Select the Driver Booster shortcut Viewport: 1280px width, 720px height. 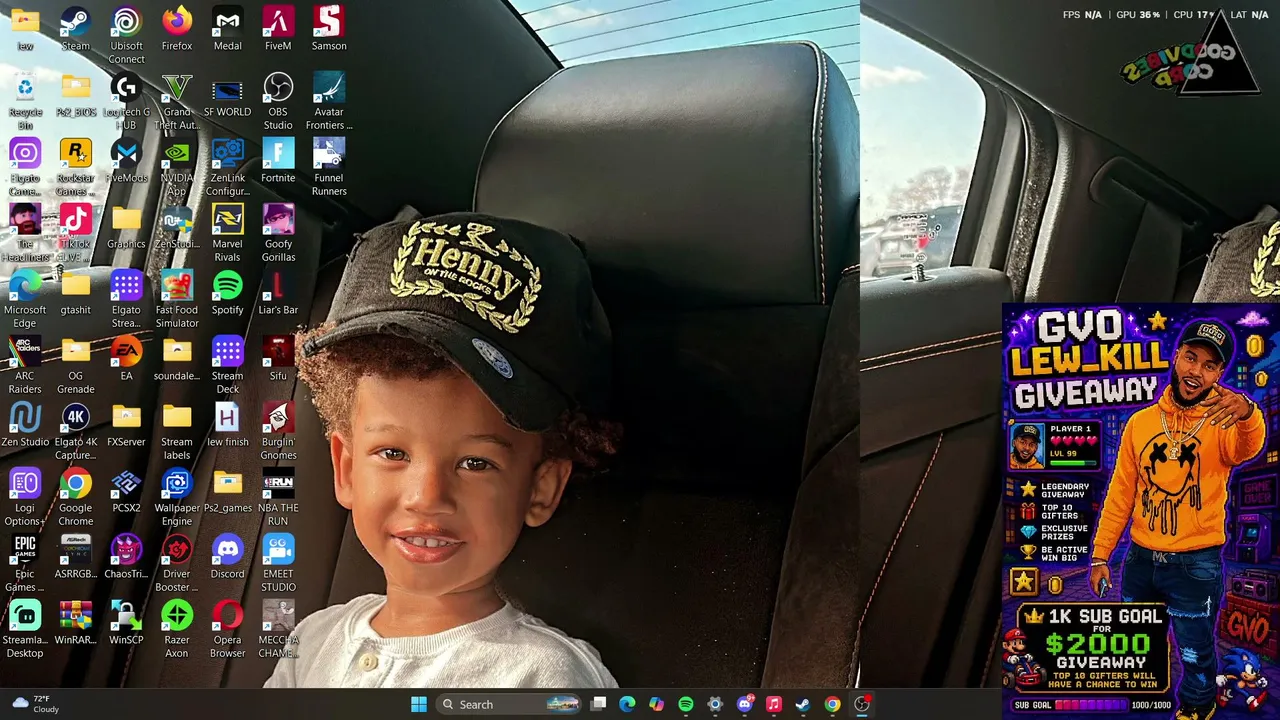pyautogui.click(x=177, y=564)
